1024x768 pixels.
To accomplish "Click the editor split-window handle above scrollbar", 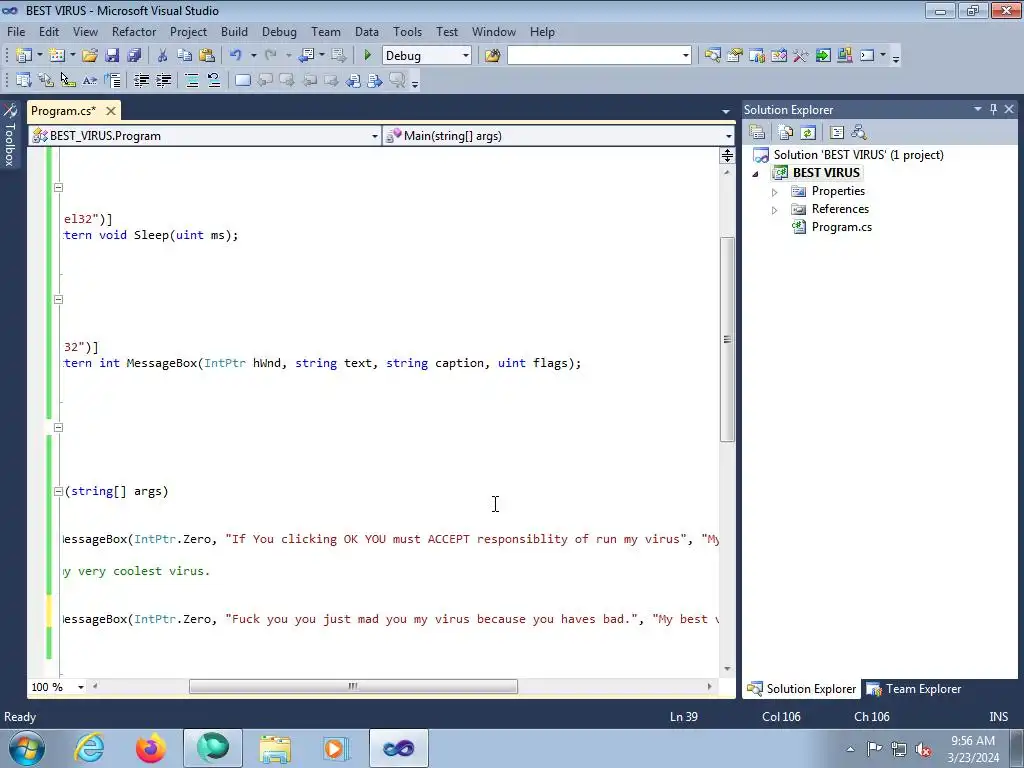I will click(x=727, y=155).
